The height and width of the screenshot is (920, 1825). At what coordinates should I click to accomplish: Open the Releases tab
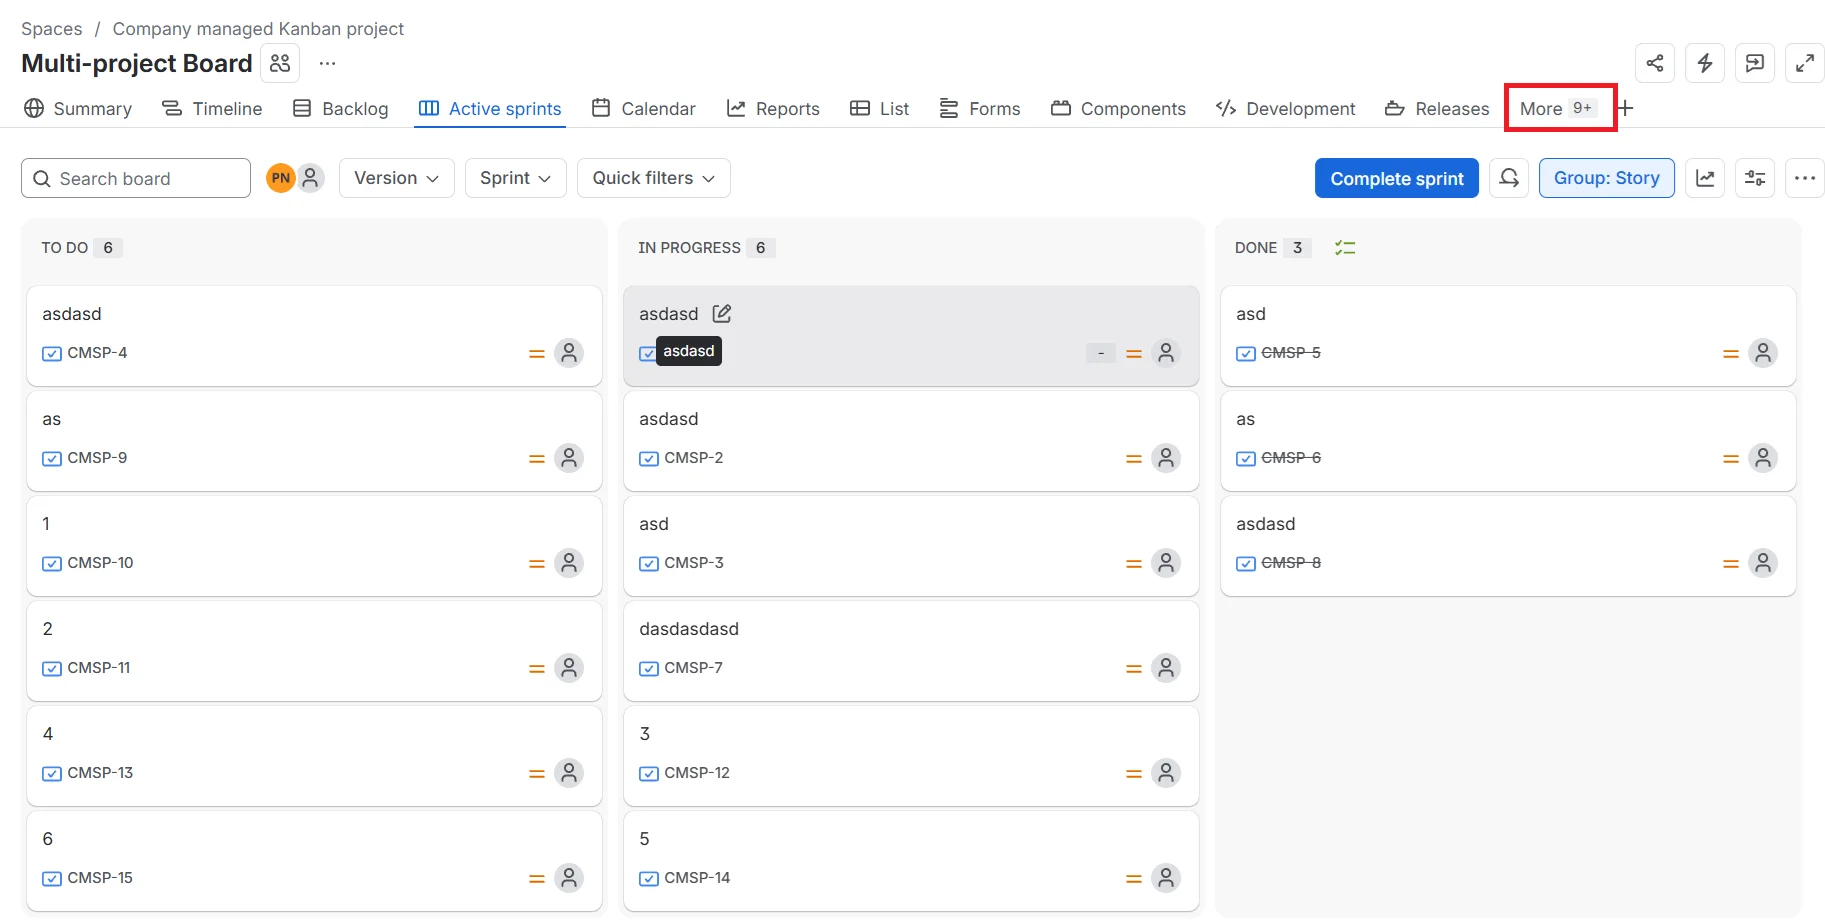[x=1437, y=108]
